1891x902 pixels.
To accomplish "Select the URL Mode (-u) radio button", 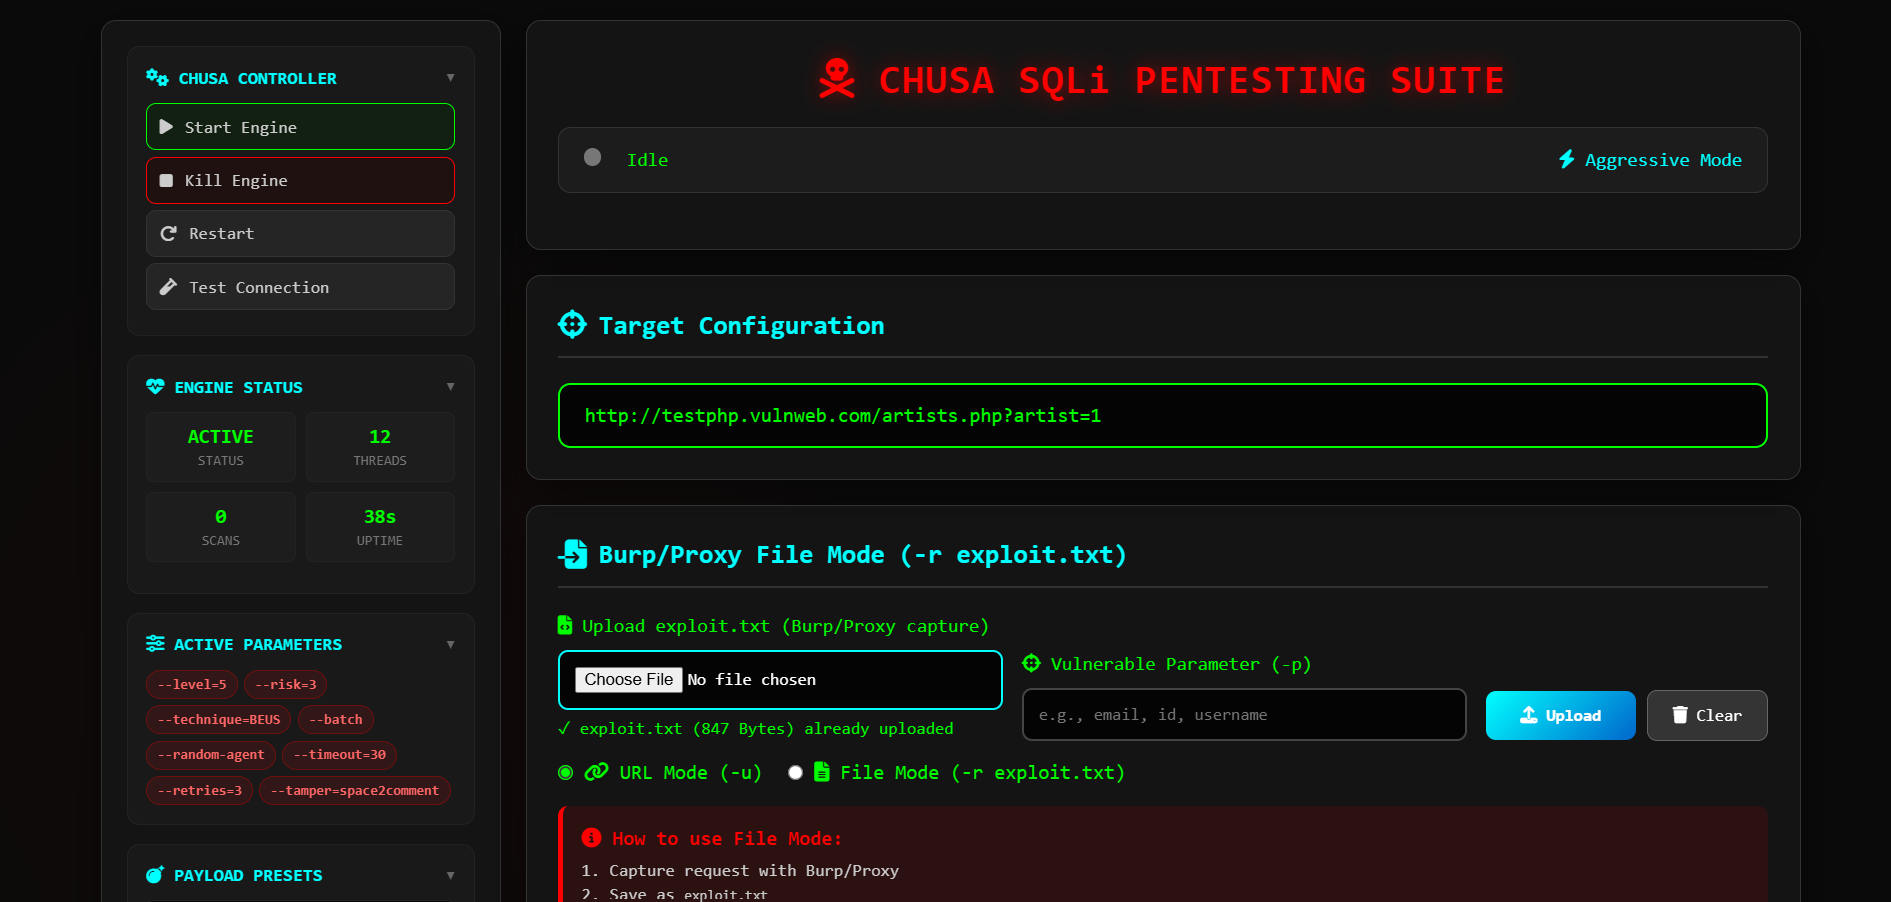I will [566, 773].
